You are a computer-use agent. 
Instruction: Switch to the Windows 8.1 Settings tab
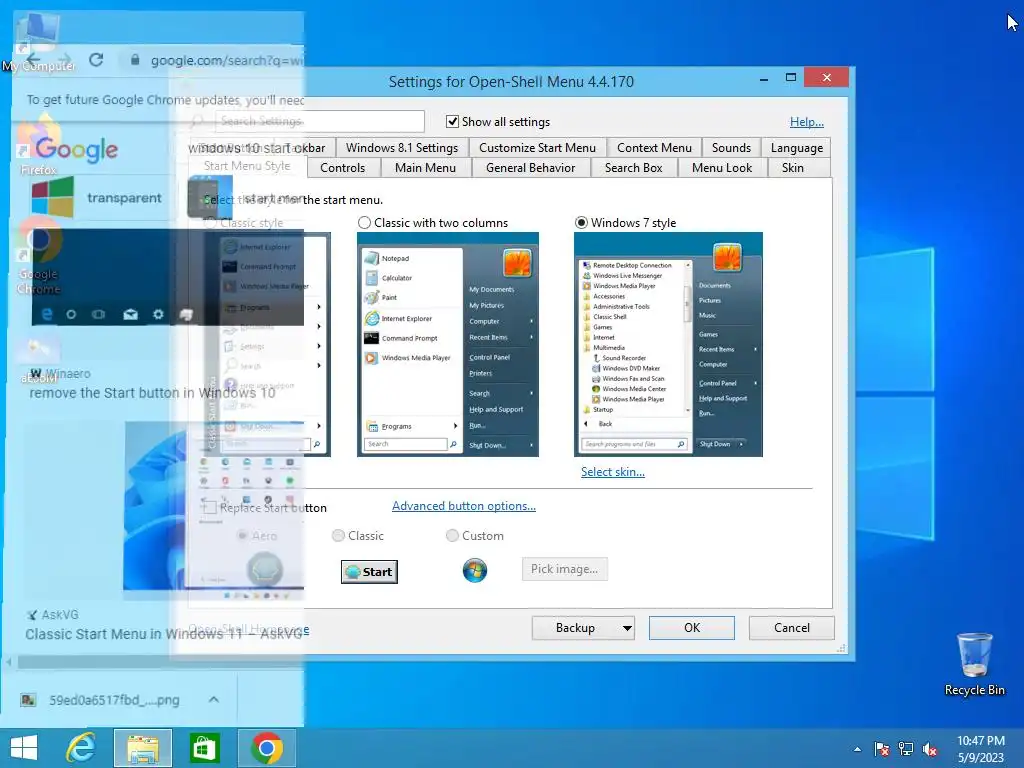coord(402,148)
